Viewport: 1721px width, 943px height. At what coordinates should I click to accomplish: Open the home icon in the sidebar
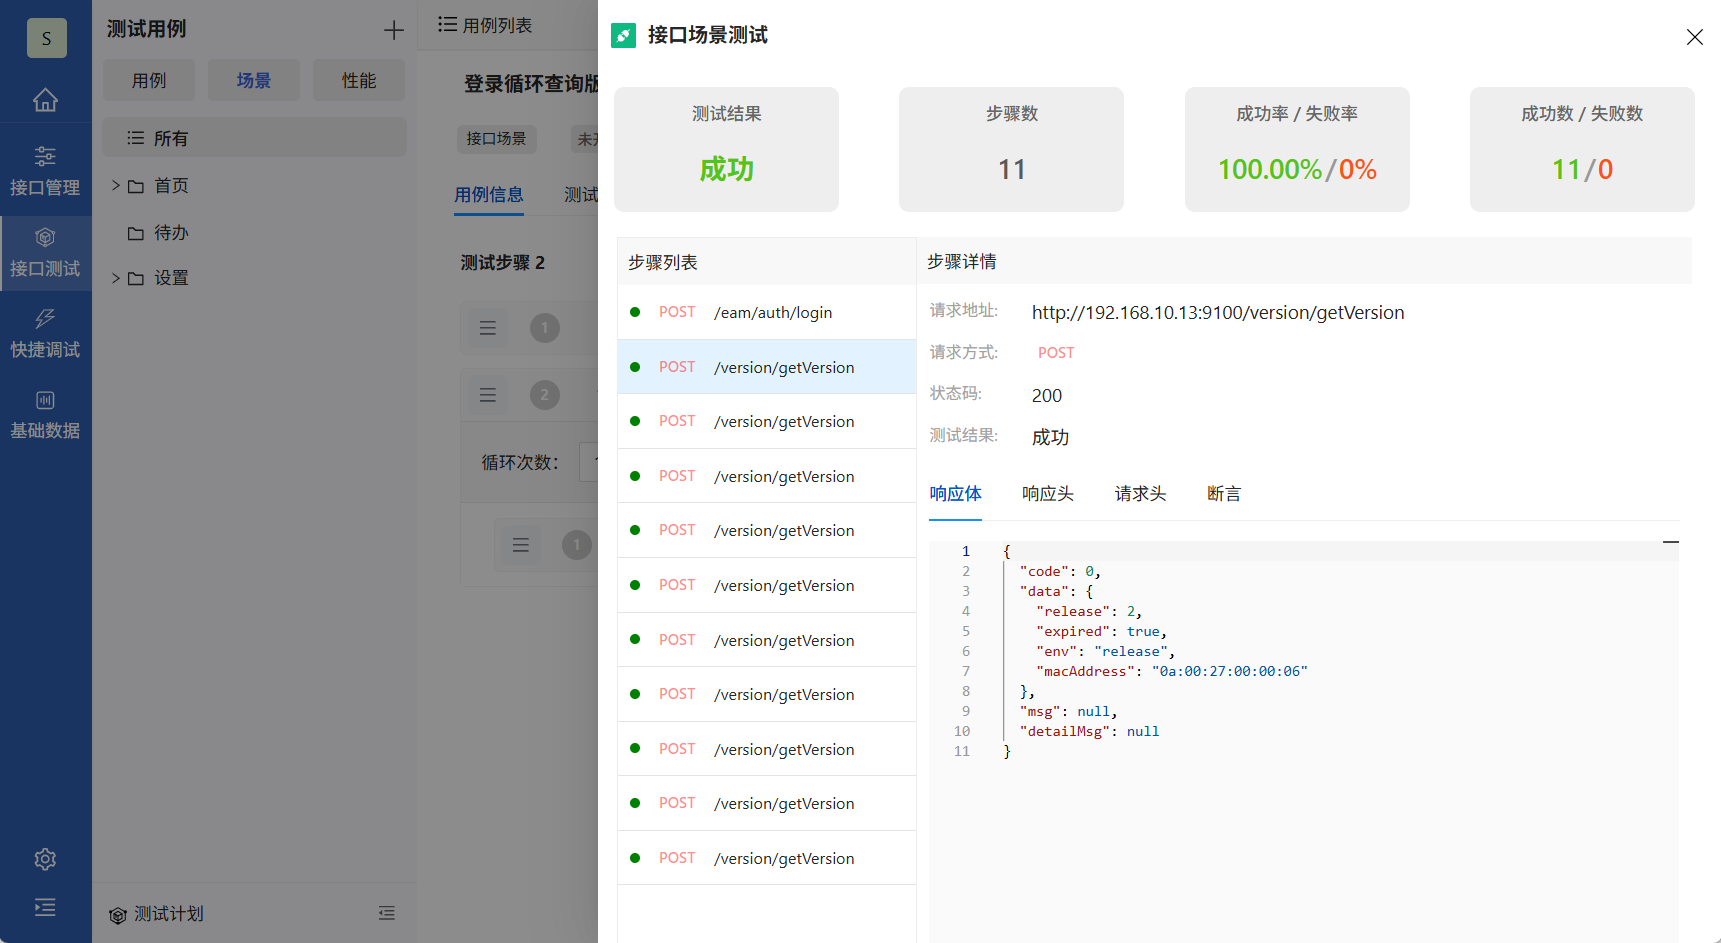coord(45,100)
